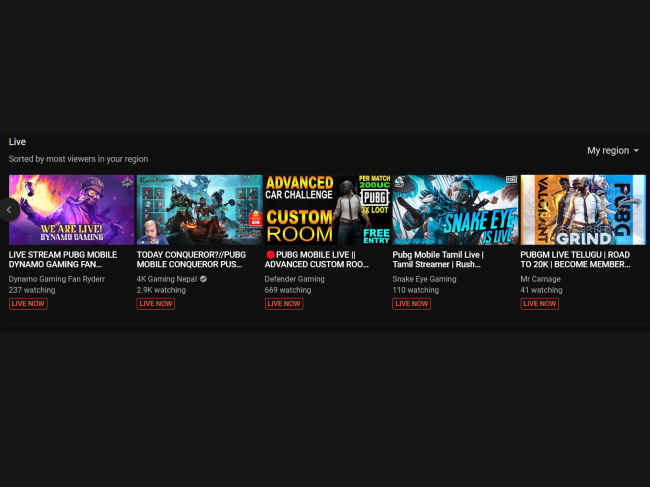Click LIVE NOW badge under Mr Carnage
The width and height of the screenshot is (650, 487).
coord(540,304)
